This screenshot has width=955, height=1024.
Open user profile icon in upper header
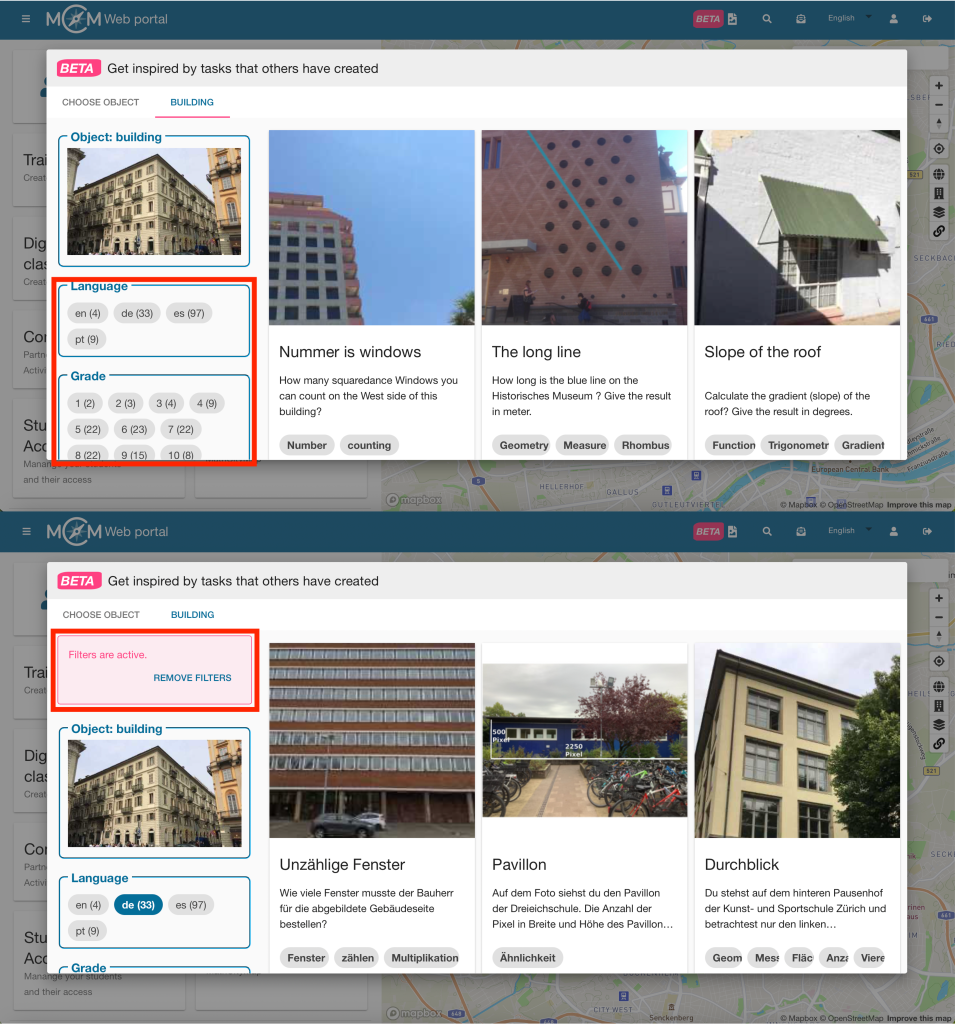click(894, 19)
